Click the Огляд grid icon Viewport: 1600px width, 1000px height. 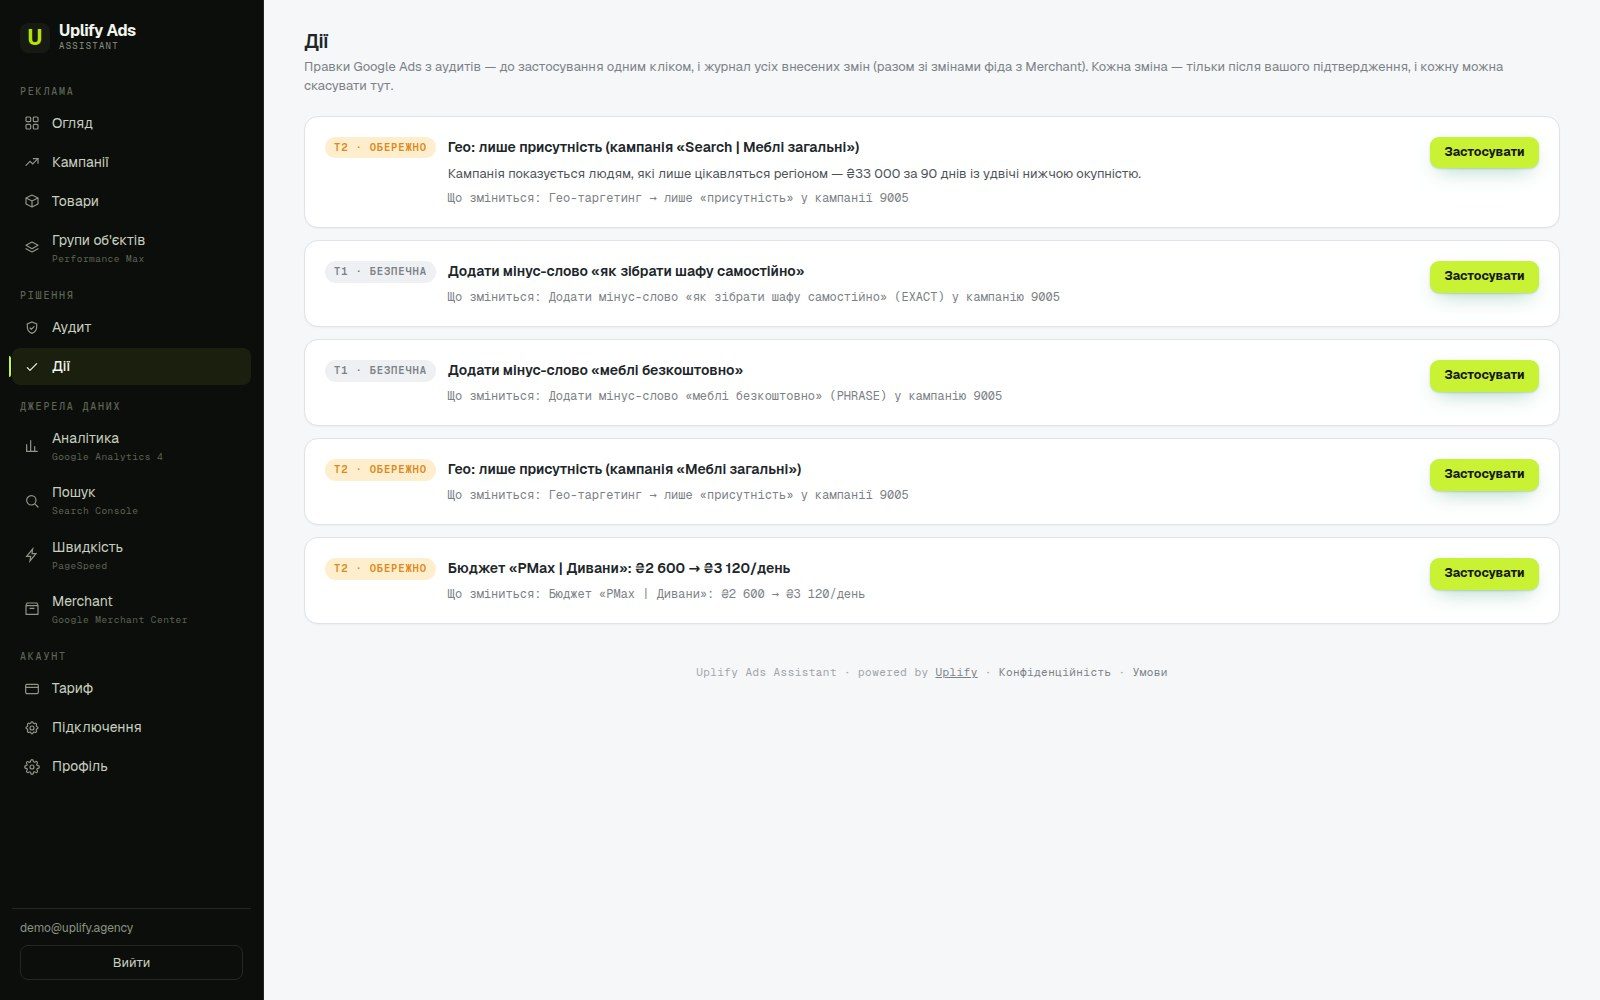click(x=32, y=123)
